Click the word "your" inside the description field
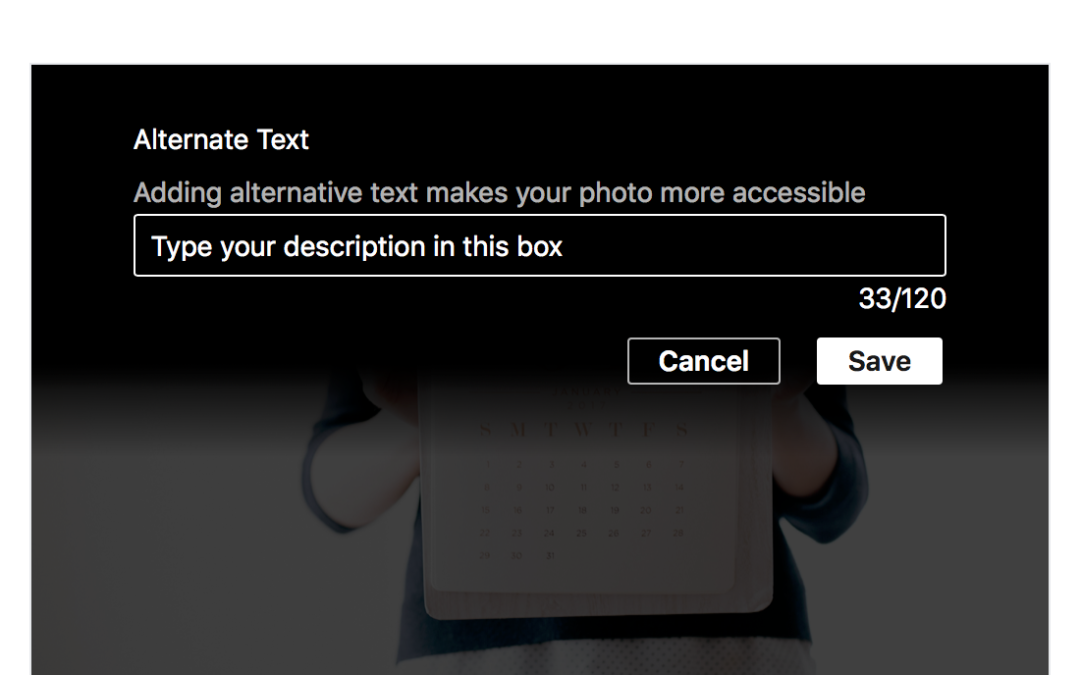1080x675 pixels. 247,246
